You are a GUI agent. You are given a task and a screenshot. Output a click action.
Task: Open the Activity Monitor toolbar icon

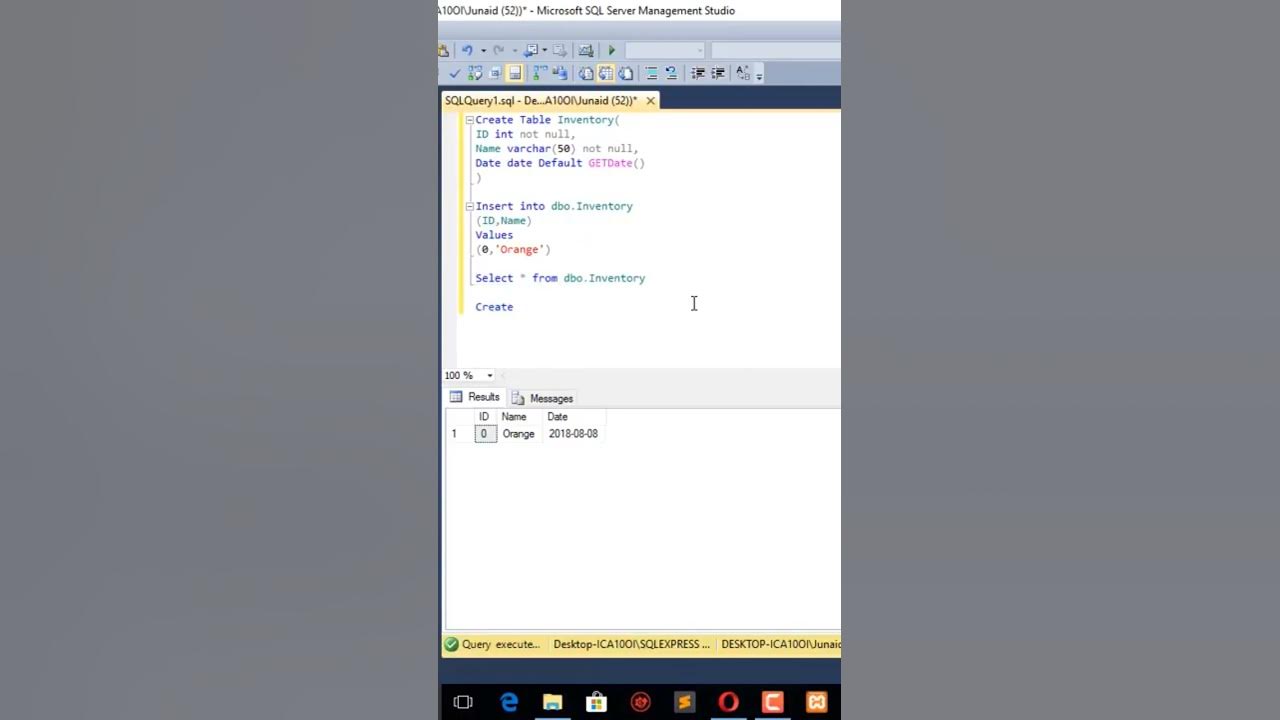pos(586,50)
